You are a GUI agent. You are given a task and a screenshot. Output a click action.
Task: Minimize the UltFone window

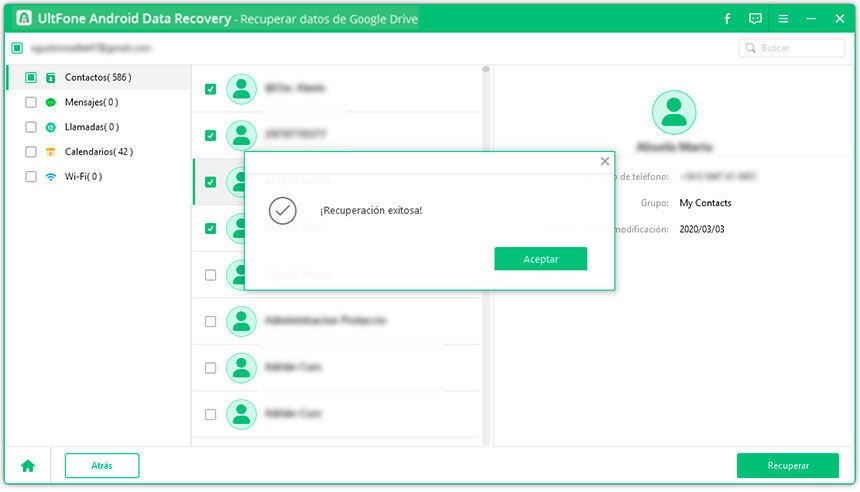click(811, 19)
